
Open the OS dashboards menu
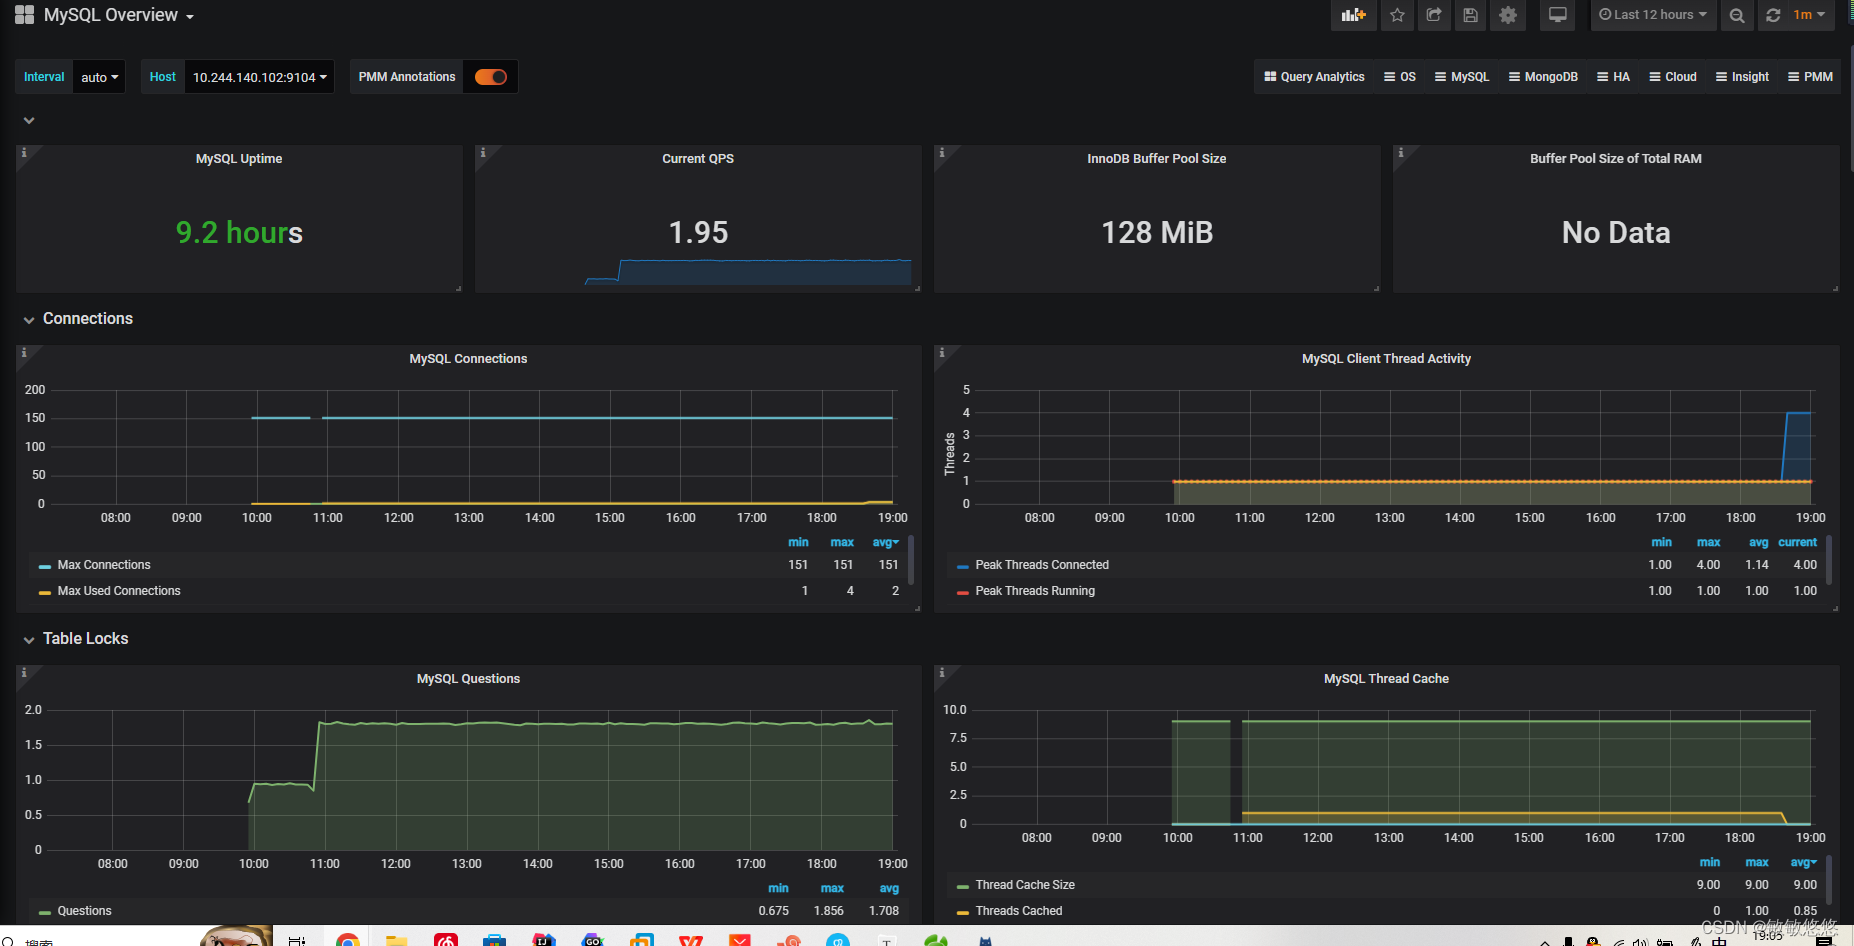(1400, 77)
